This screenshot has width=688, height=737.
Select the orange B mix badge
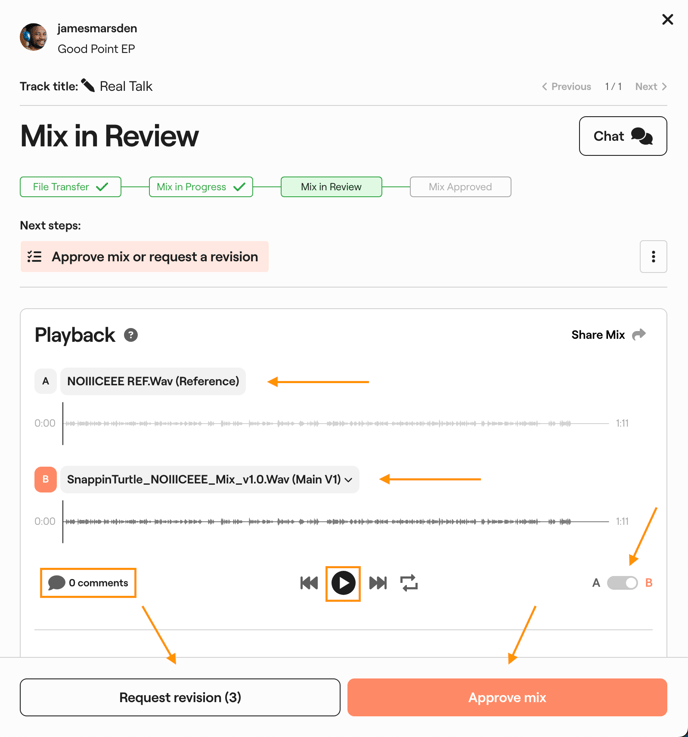point(46,479)
